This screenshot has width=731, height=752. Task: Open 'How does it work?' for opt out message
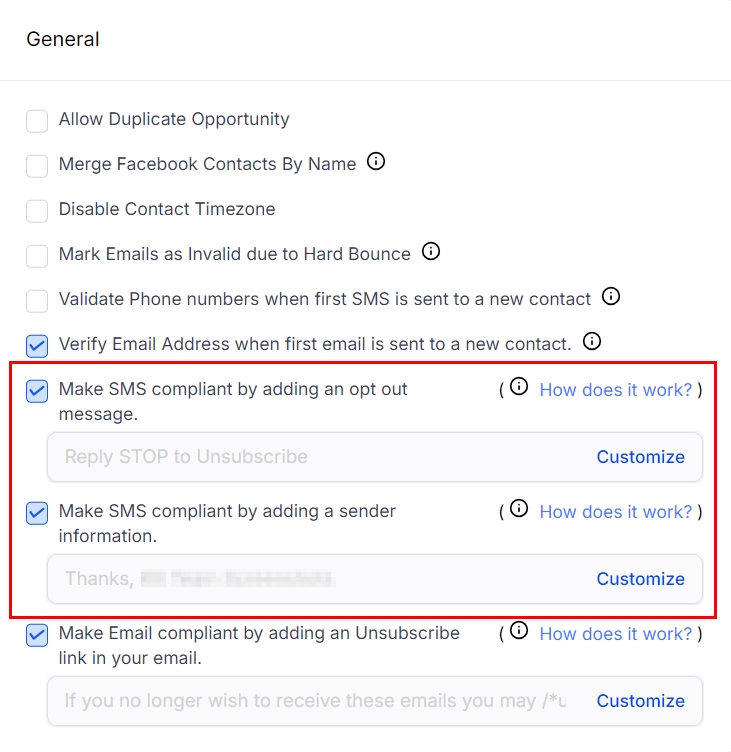615,390
